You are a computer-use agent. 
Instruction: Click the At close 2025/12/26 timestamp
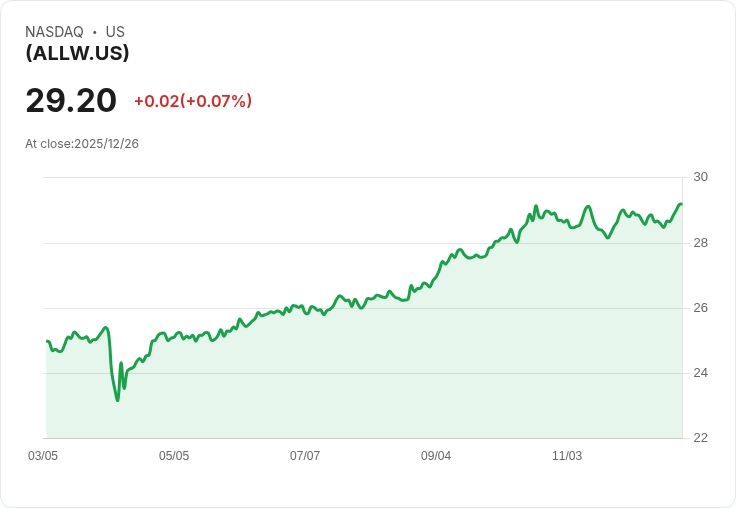pos(82,144)
